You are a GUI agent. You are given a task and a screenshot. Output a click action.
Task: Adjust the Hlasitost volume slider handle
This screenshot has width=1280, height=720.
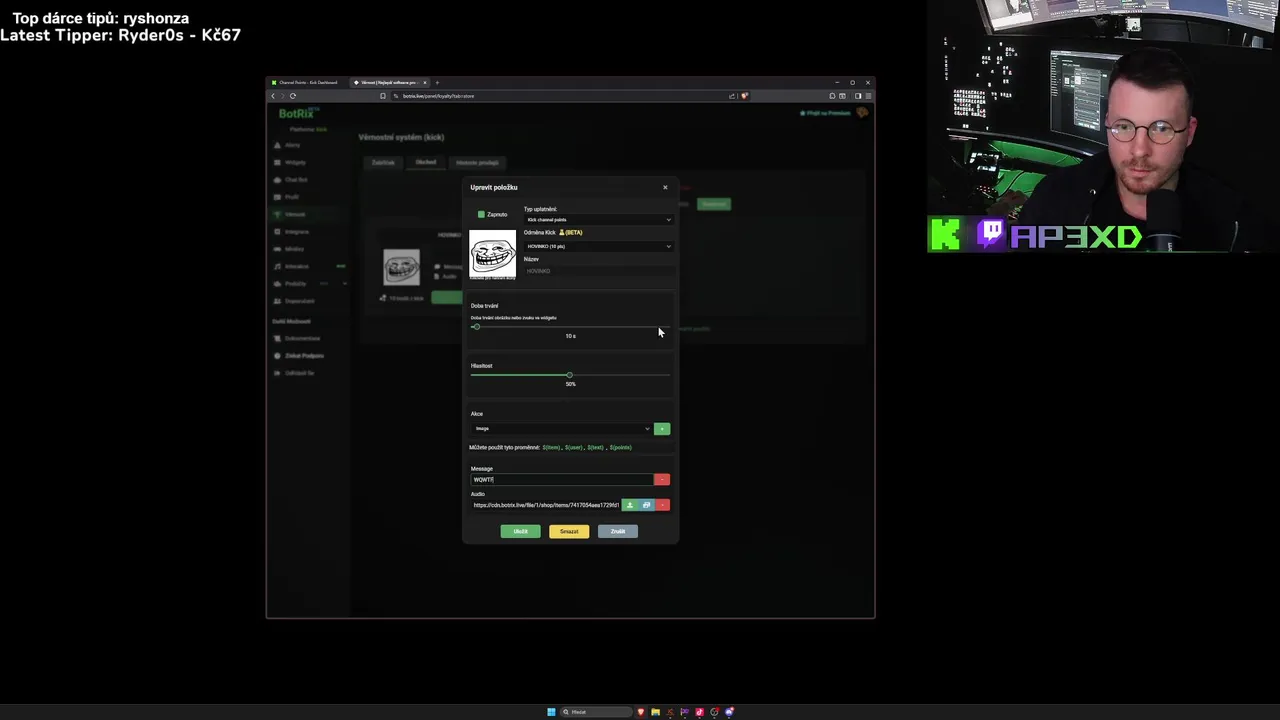point(570,375)
